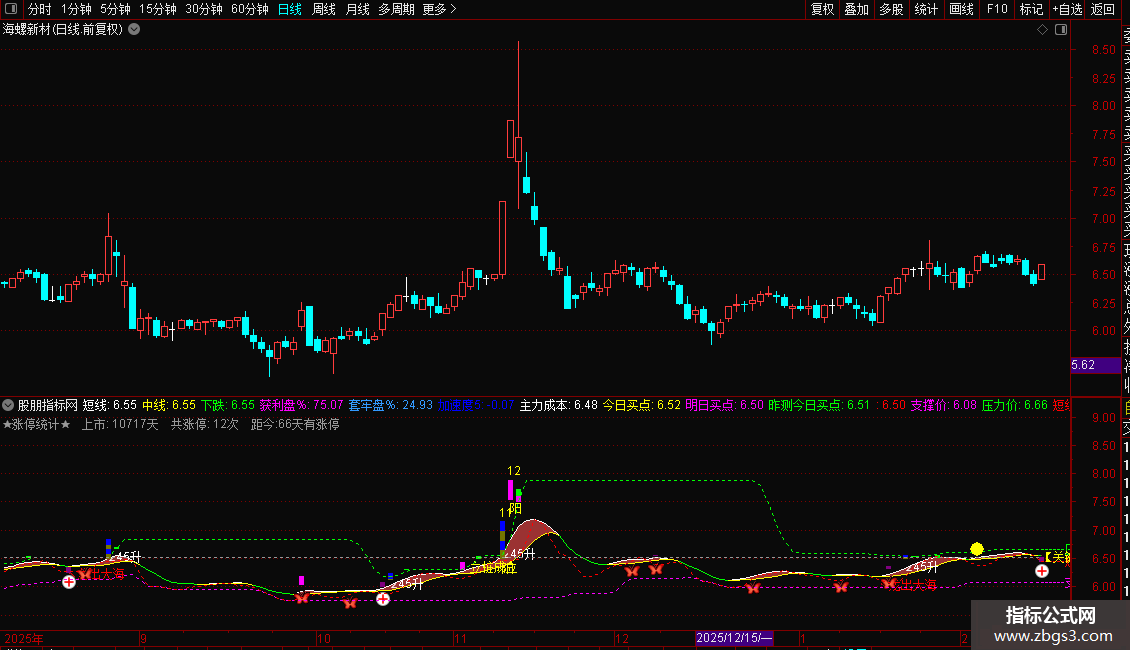Viewport: 1130px width, 650px height.
Task: Click the 返回 back button
Action: click(1103, 9)
